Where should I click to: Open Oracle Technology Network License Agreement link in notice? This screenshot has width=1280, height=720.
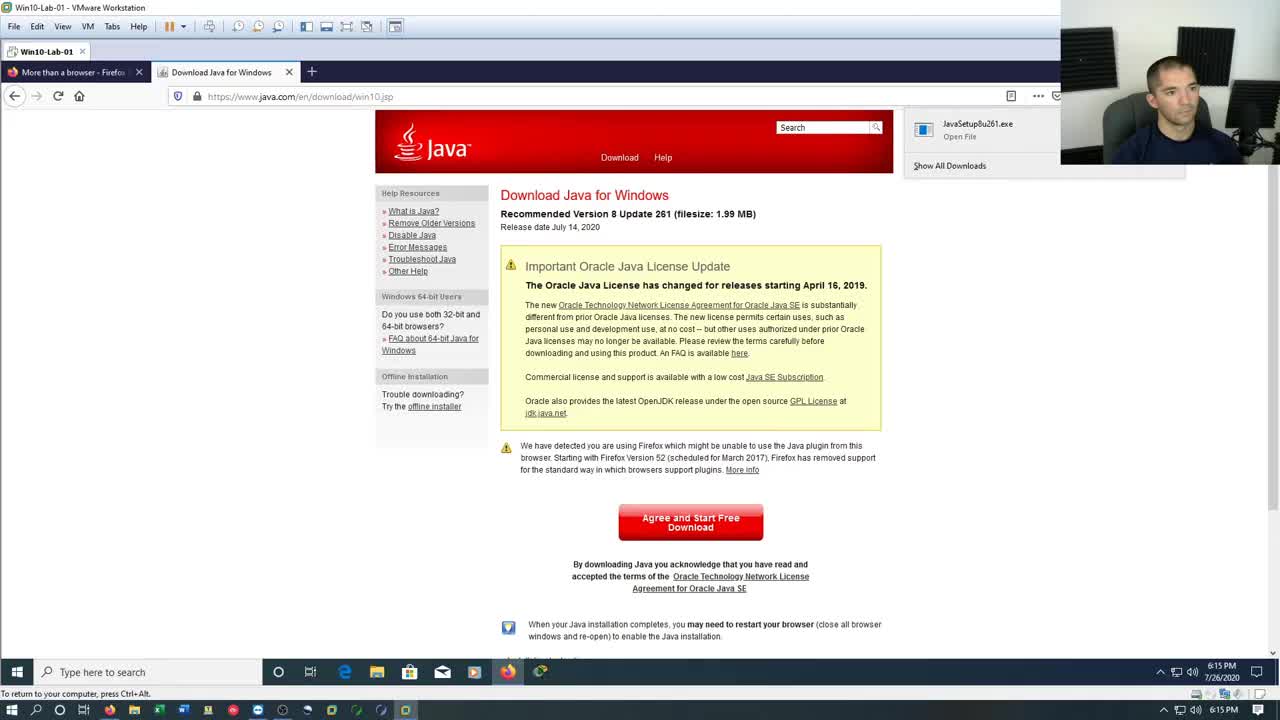tap(679, 305)
